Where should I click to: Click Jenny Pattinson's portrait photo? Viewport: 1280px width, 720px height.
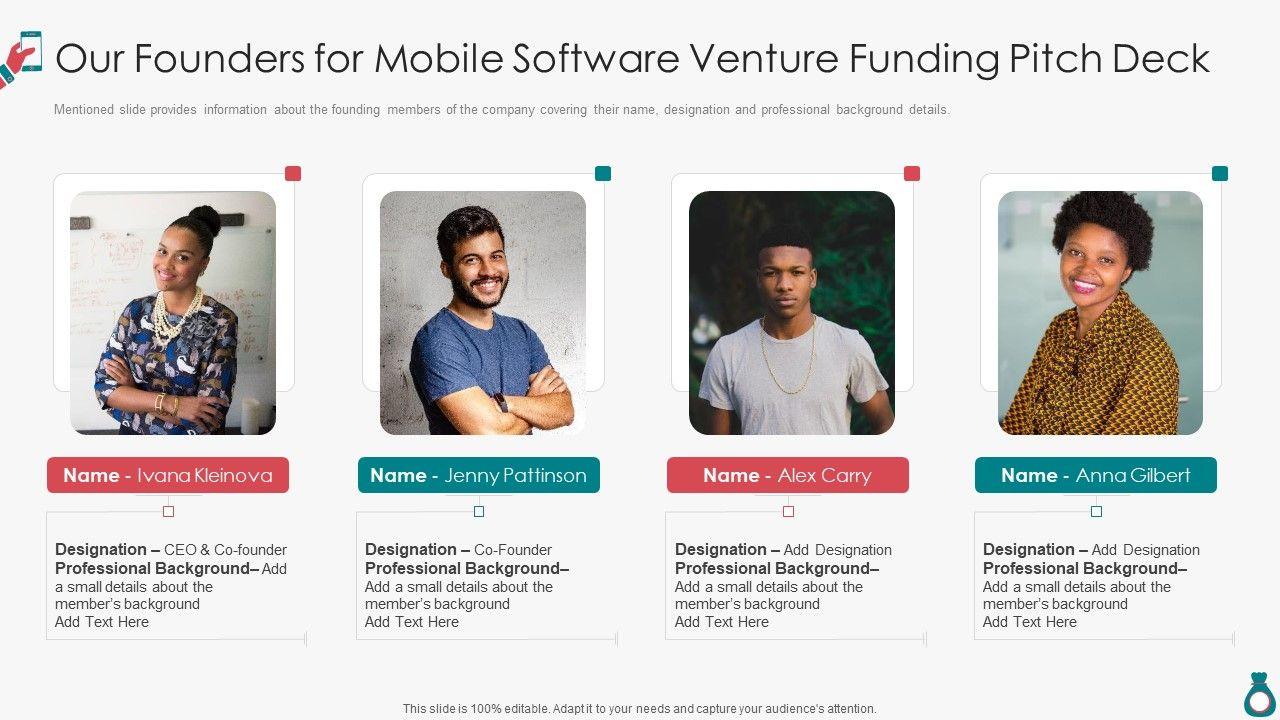[x=483, y=312]
